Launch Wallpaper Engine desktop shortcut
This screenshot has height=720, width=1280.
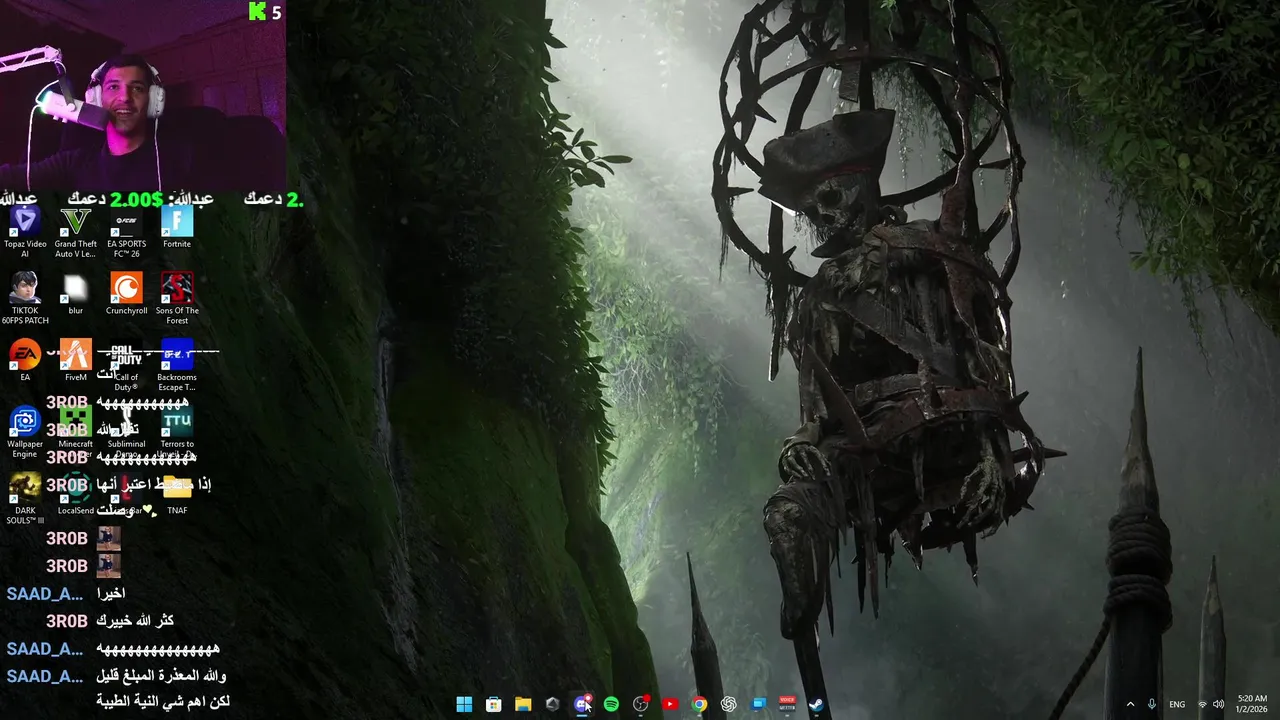[x=25, y=432]
